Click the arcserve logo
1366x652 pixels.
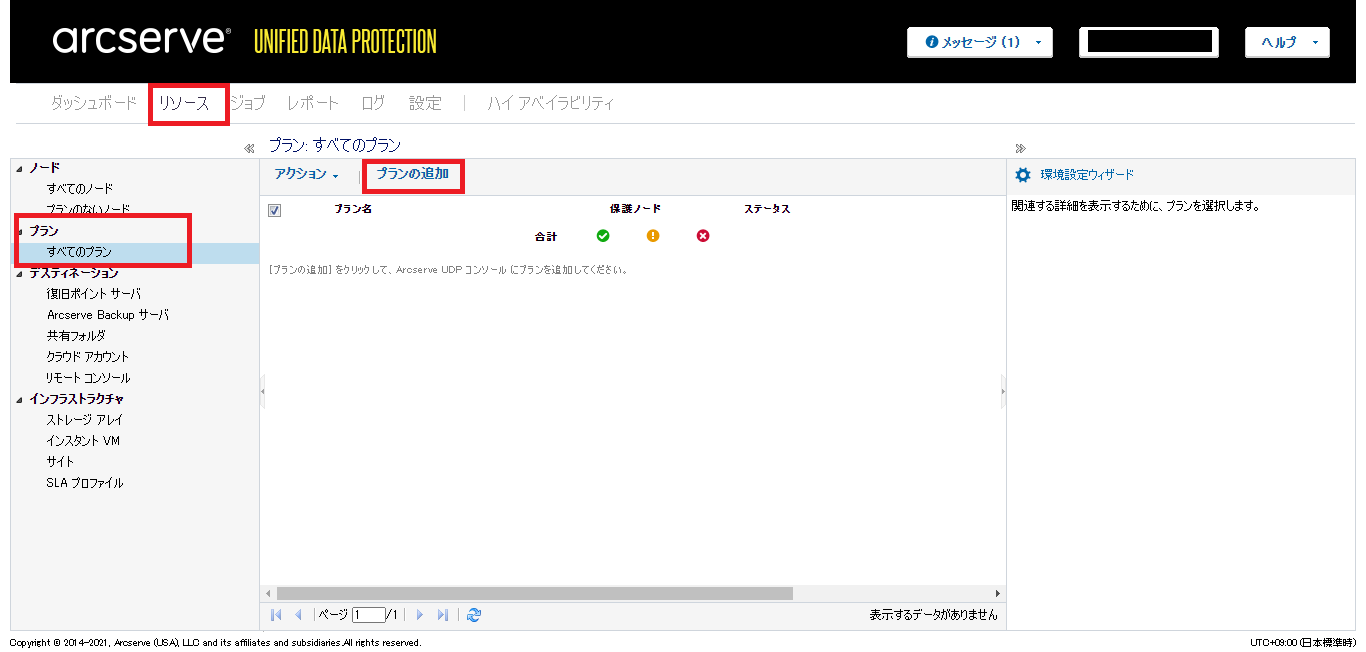click(x=142, y=40)
